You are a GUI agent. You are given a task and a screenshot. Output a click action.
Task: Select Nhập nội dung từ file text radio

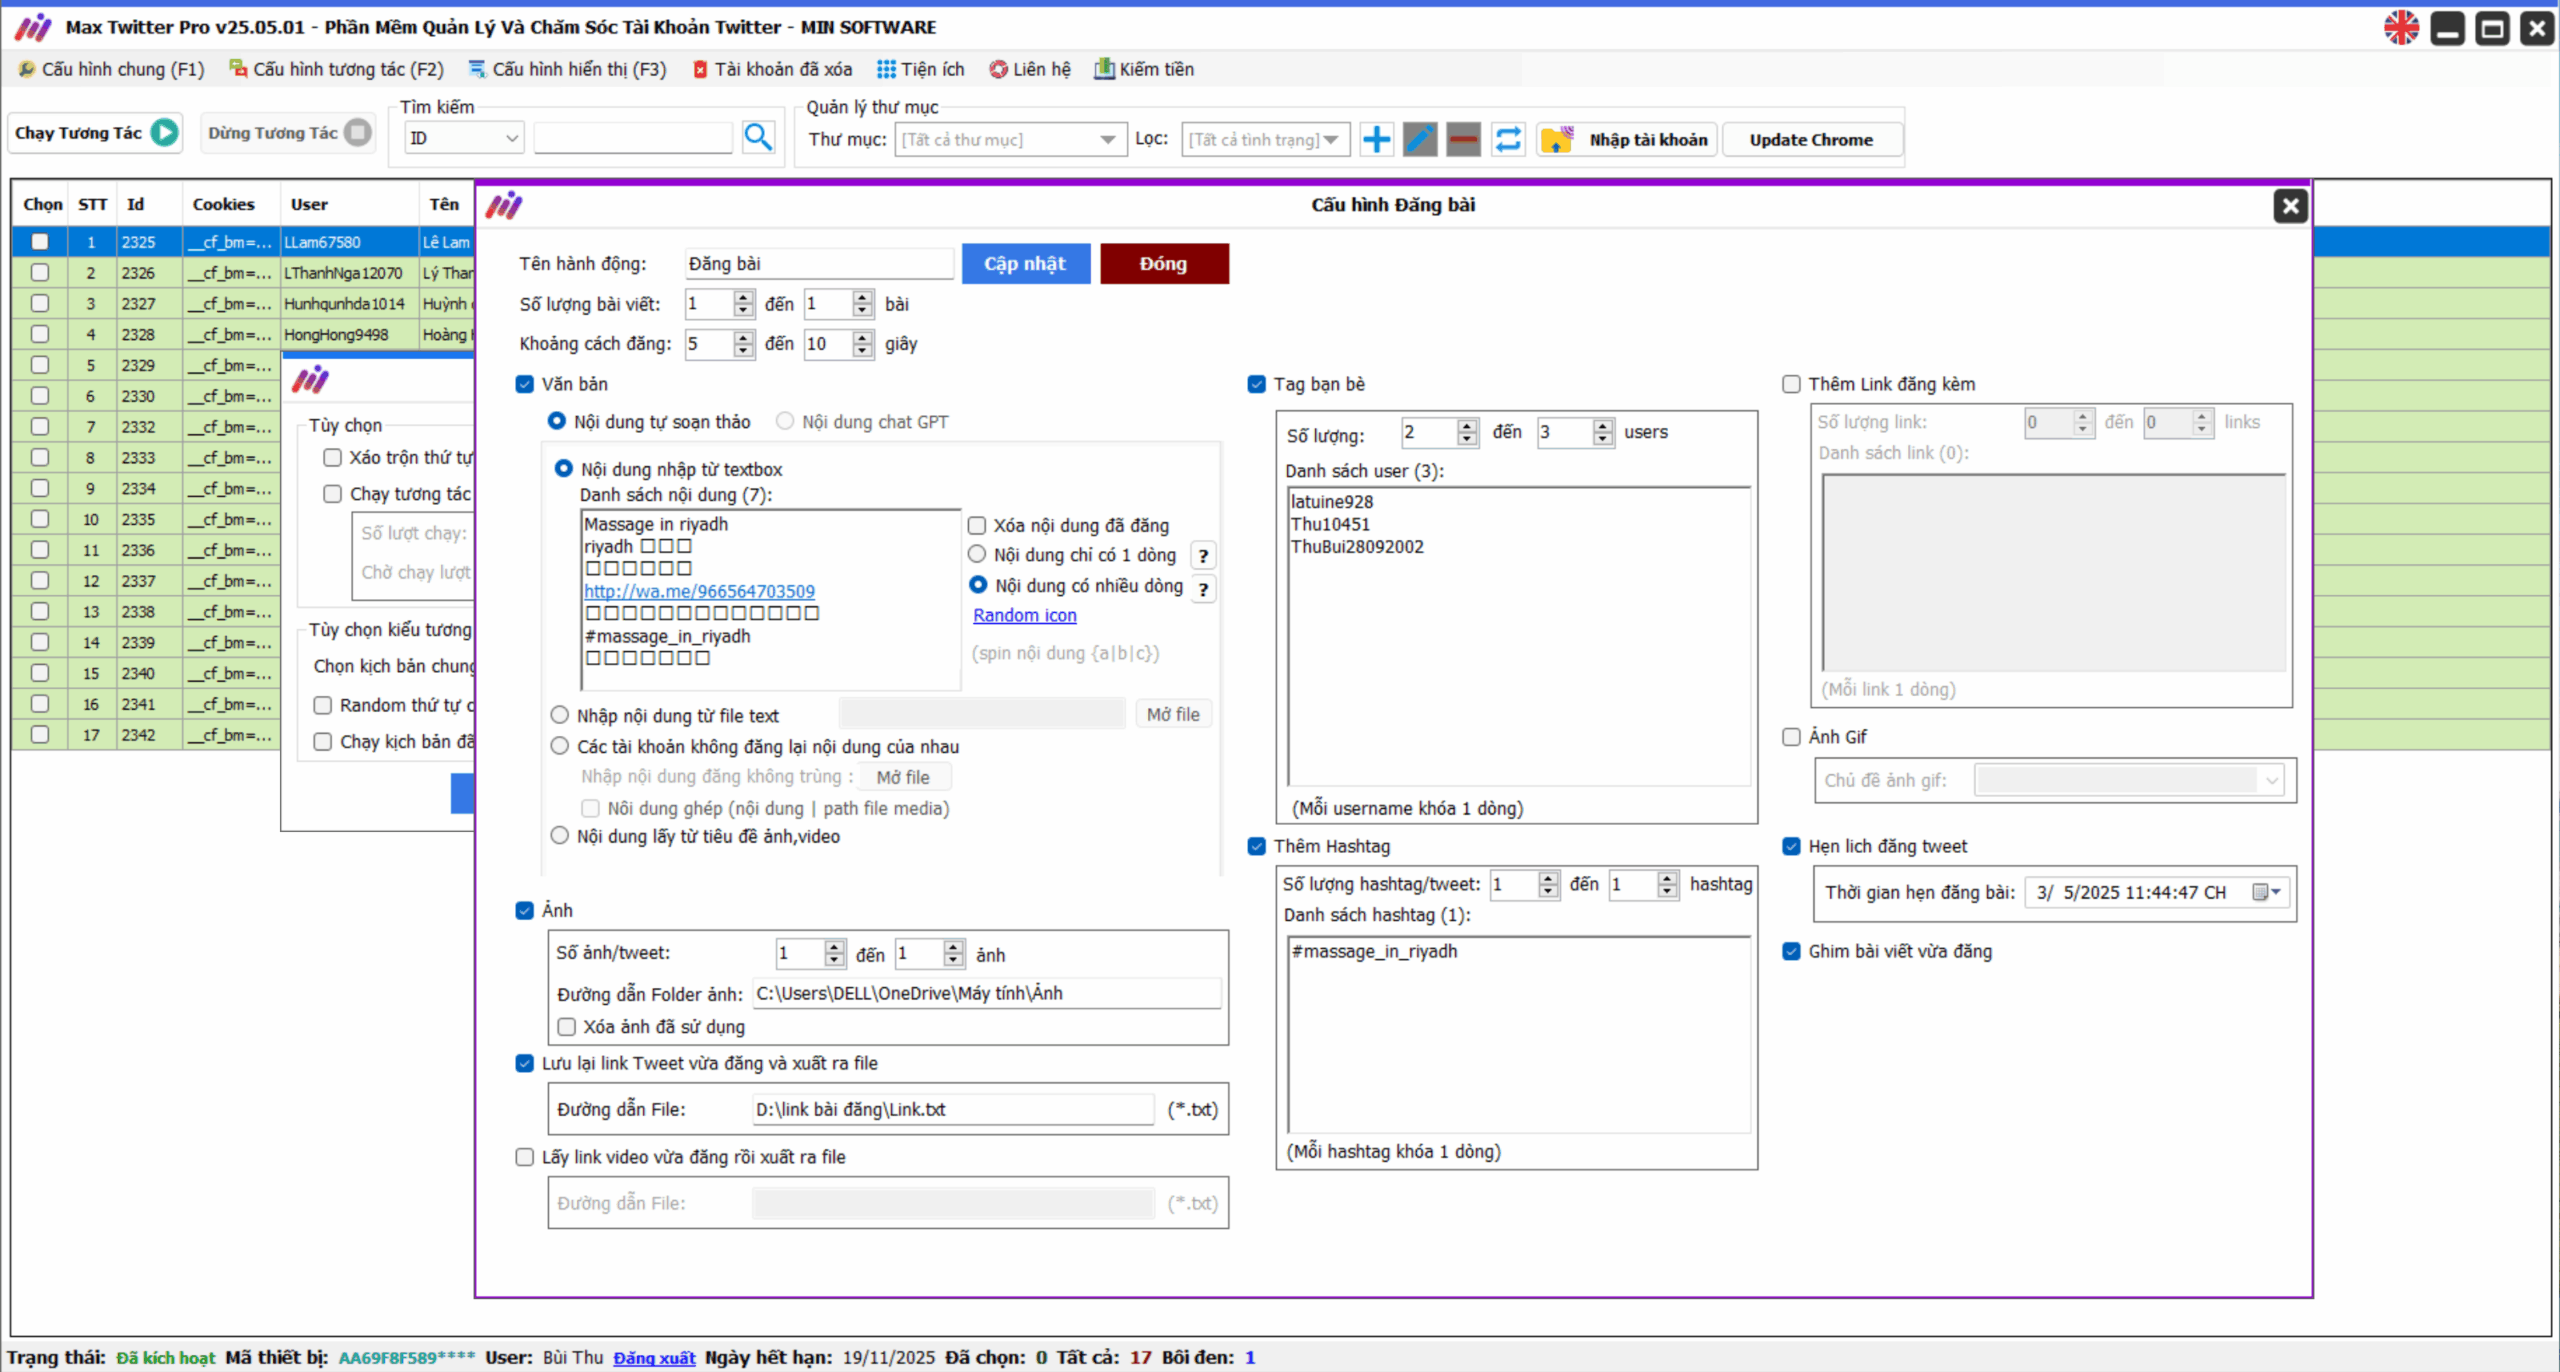(560, 715)
